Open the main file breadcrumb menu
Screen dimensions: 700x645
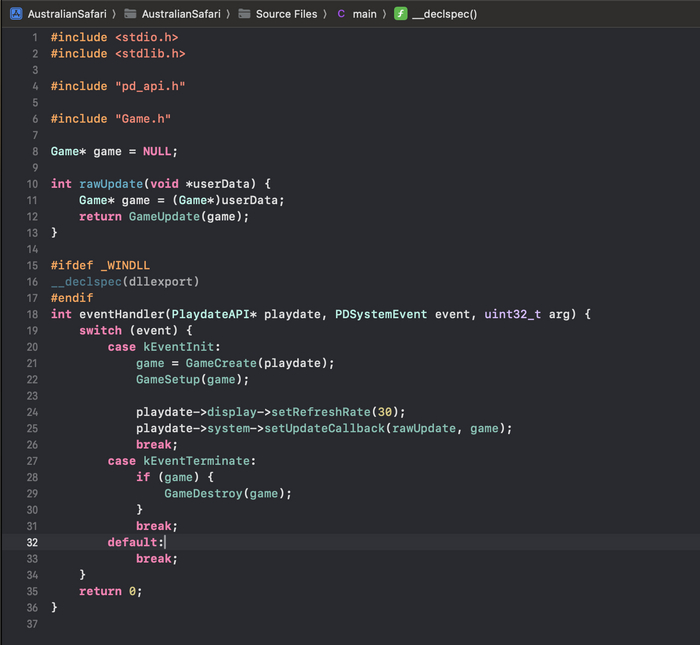364,14
